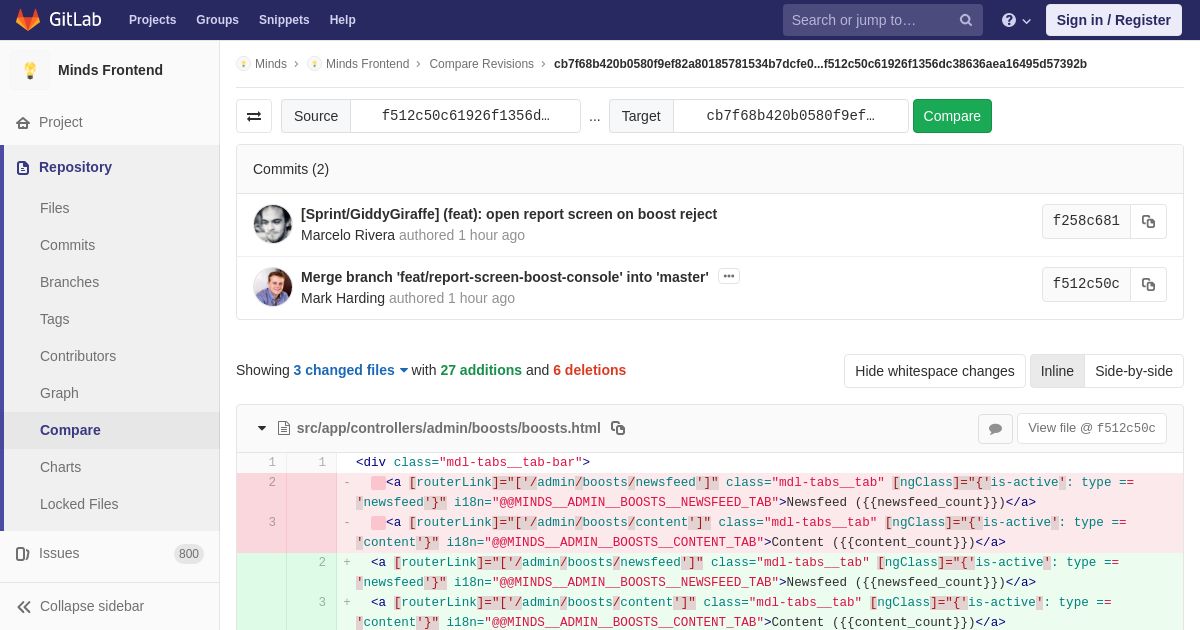Expand the 3 changed files dropdown
Screen dimensions: 1200x630
point(351,370)
